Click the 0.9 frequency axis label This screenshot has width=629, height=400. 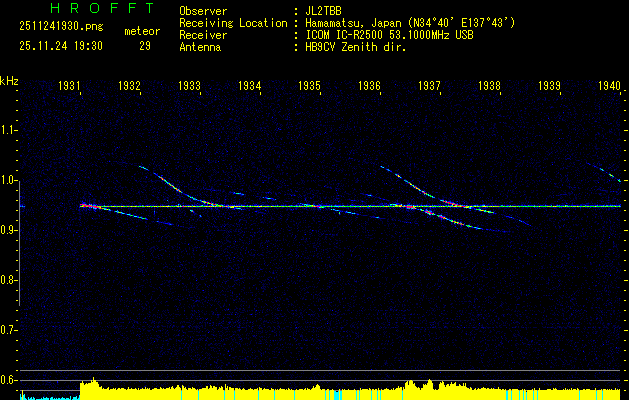coord(9,230)
